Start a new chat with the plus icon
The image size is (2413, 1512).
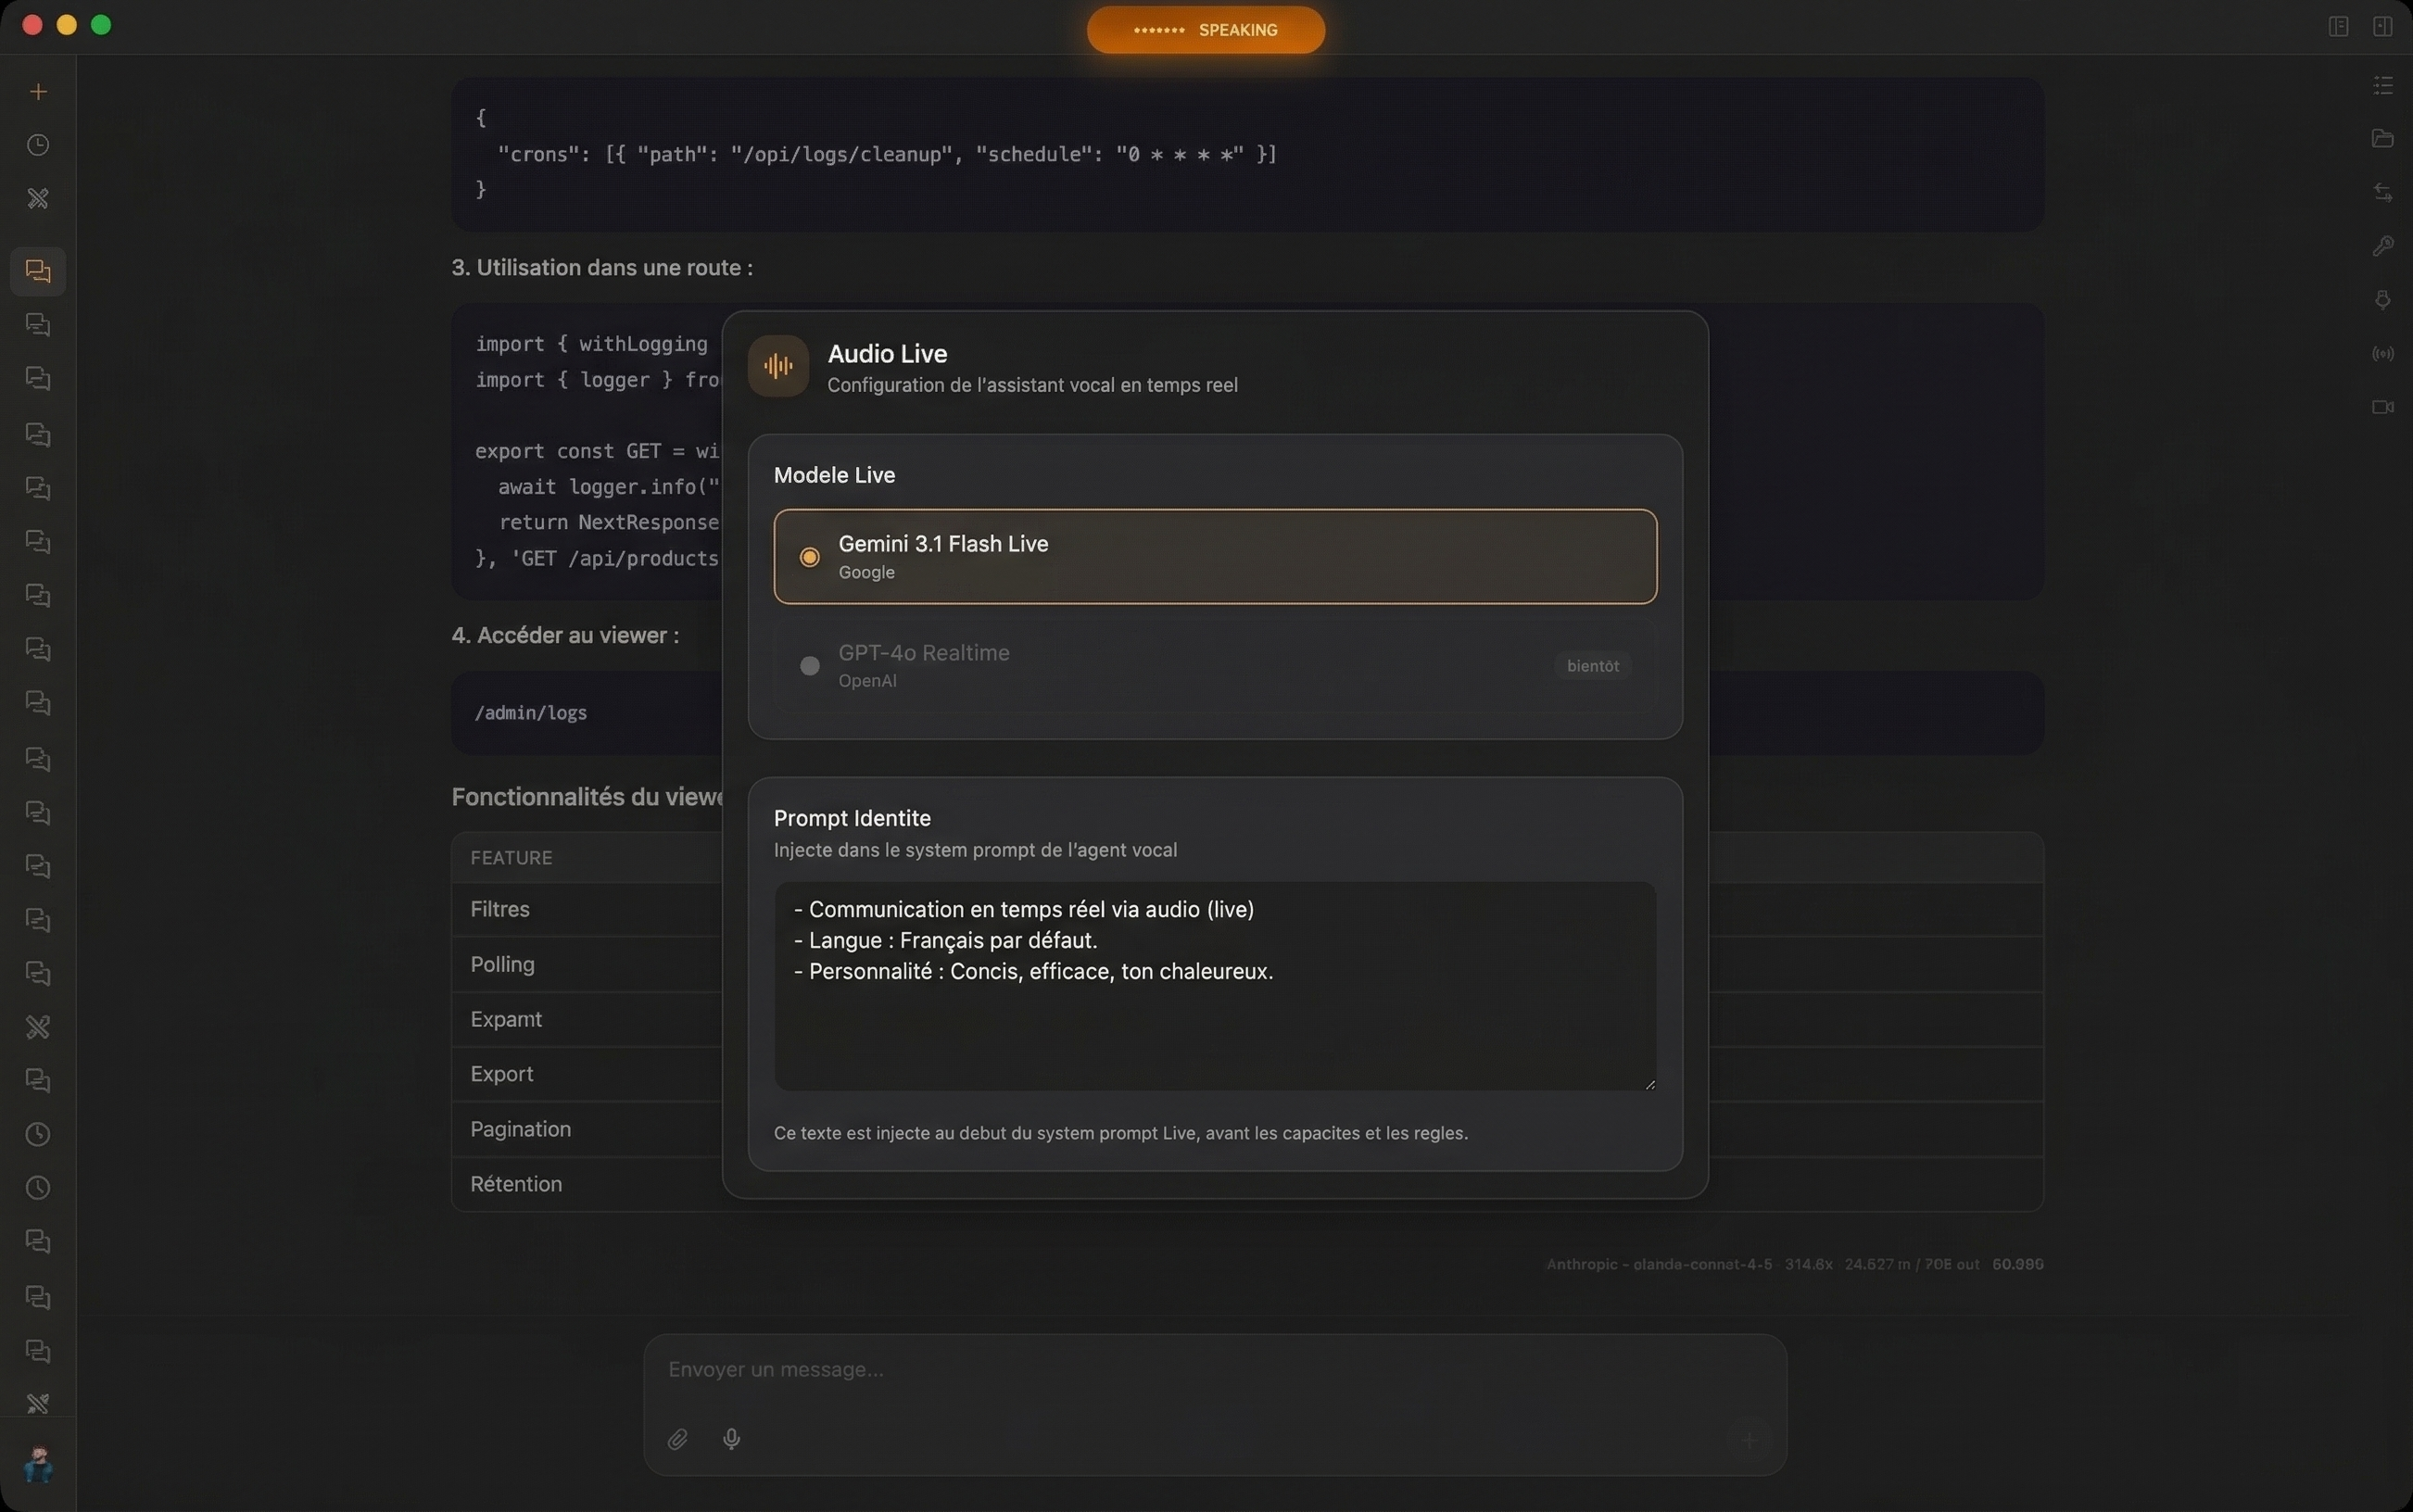pyautogui.click(x=38, y=92)
